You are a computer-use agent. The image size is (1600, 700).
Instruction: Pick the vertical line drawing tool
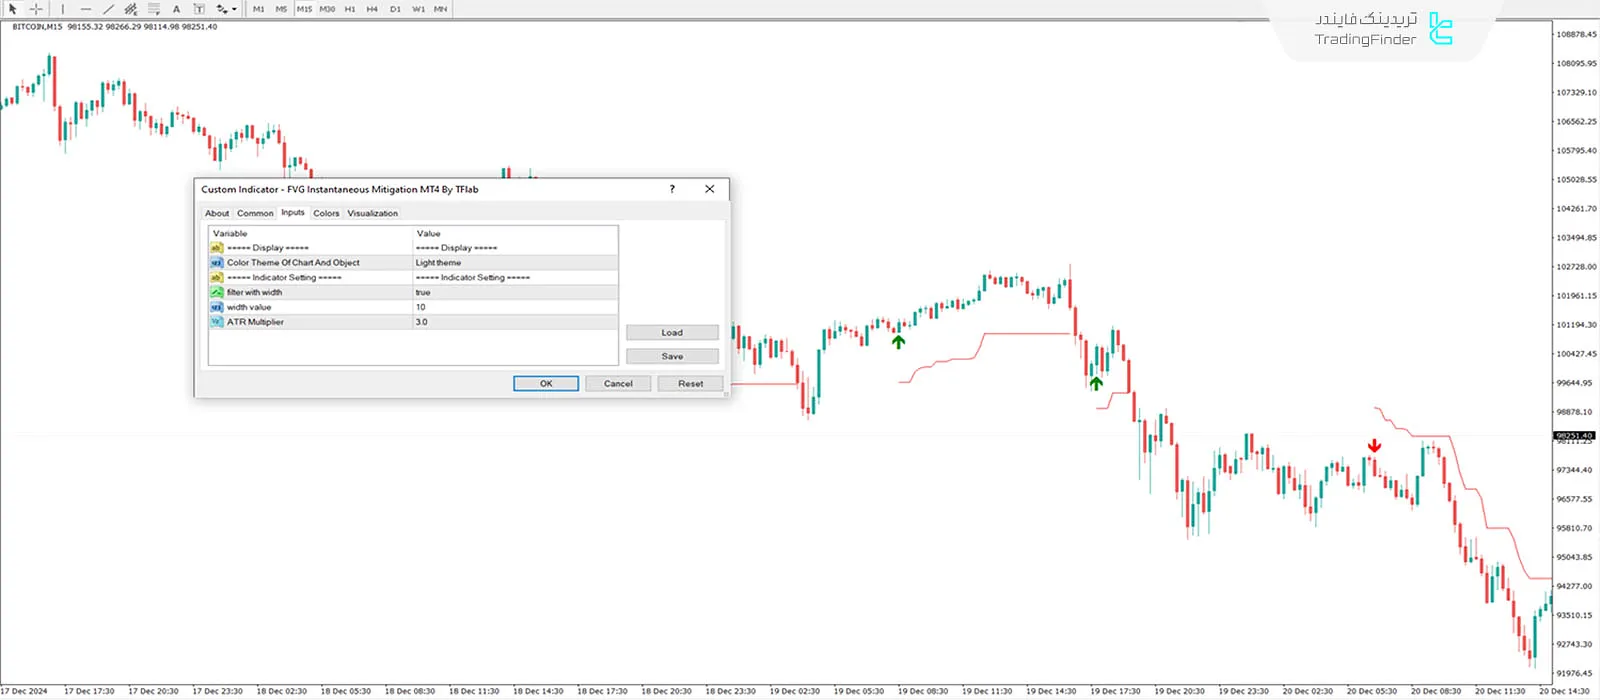pyautogui.click(x=63, y=9)
